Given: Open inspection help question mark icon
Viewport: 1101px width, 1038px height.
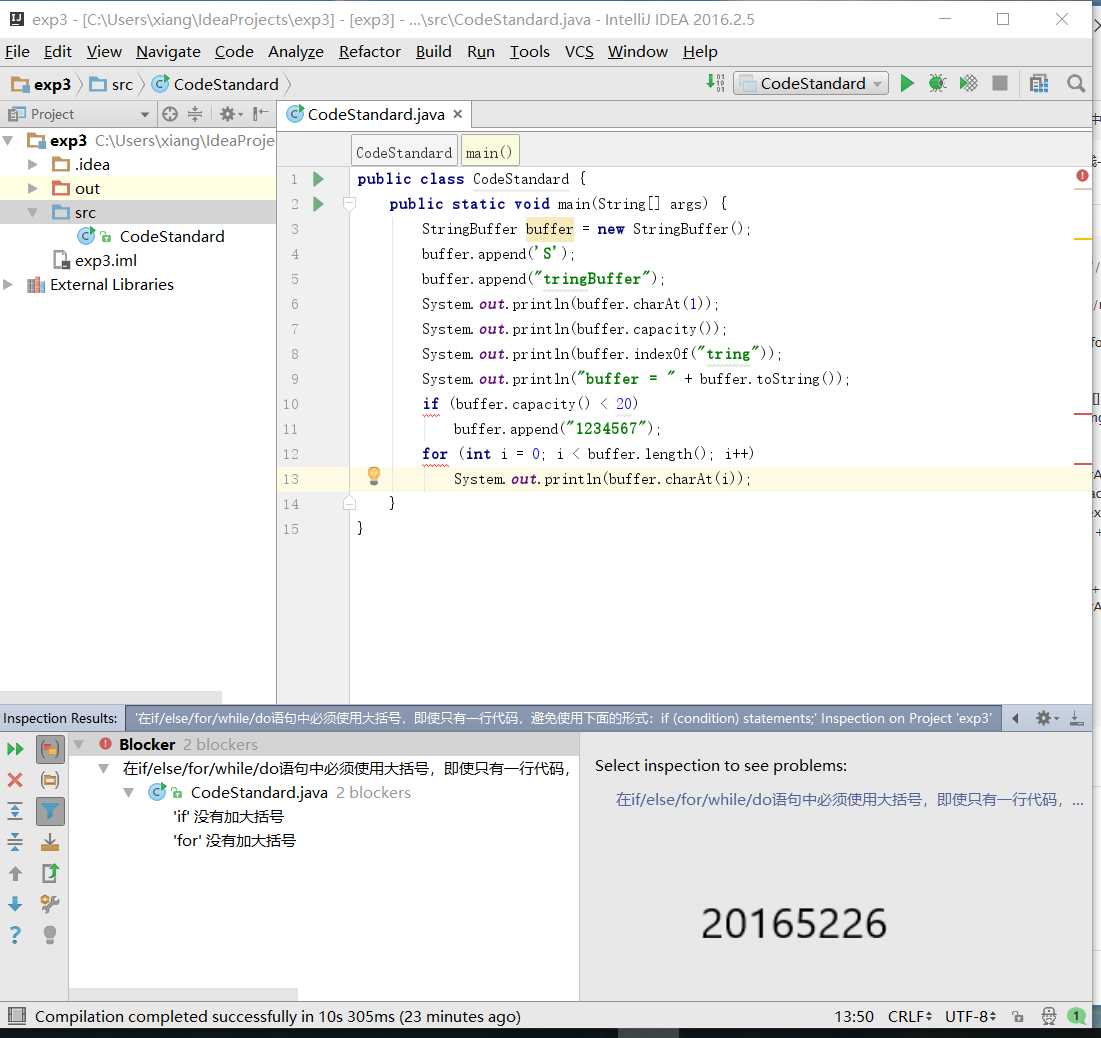Looking at the screenshot, I should [15, 934].
